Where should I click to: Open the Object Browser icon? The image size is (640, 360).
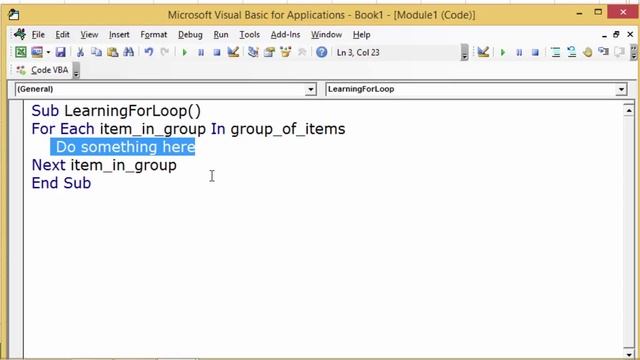tap(285, 52)
